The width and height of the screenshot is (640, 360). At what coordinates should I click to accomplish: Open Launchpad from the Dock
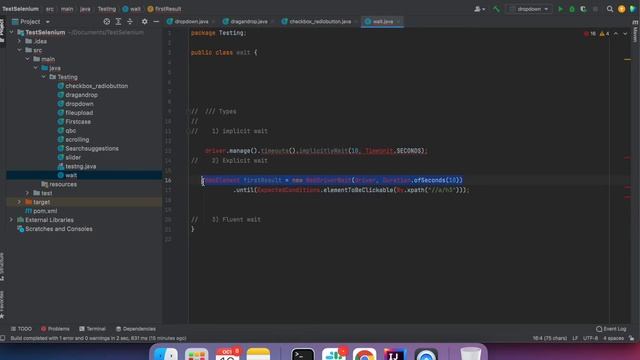click(196, 353)
